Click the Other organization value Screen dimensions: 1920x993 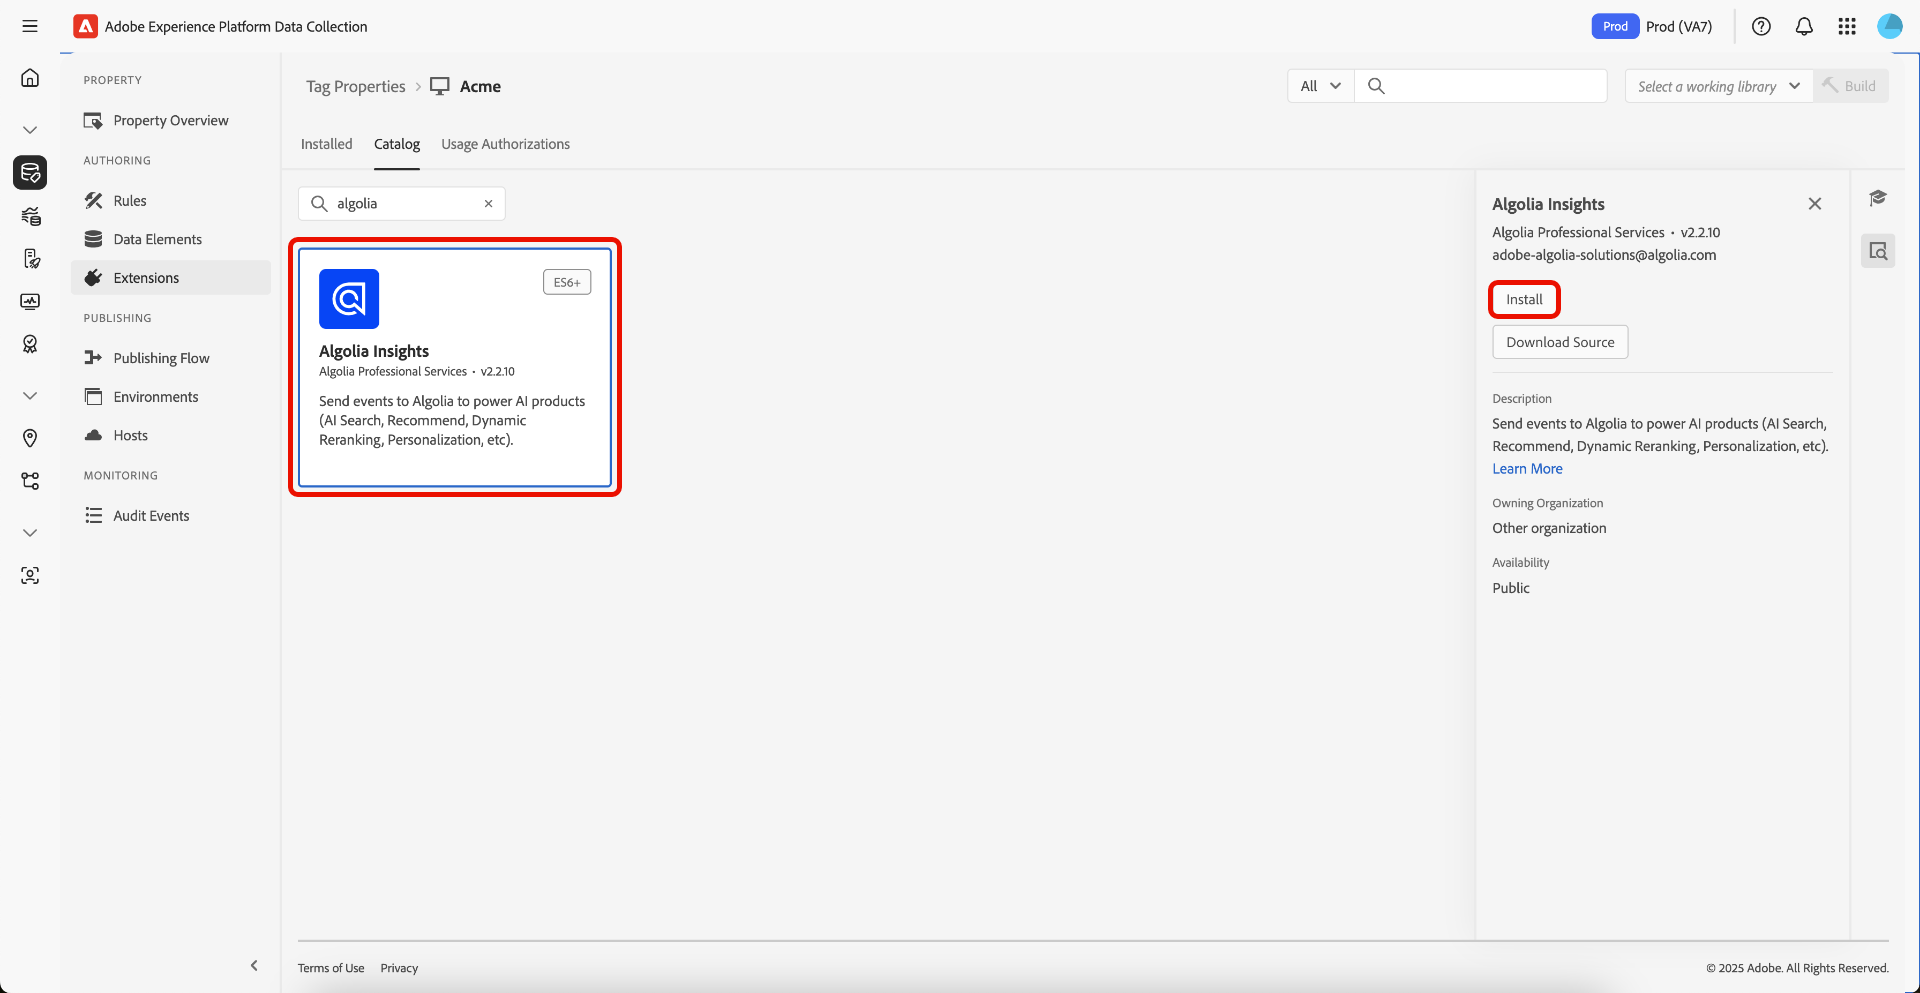(1549, 528)
